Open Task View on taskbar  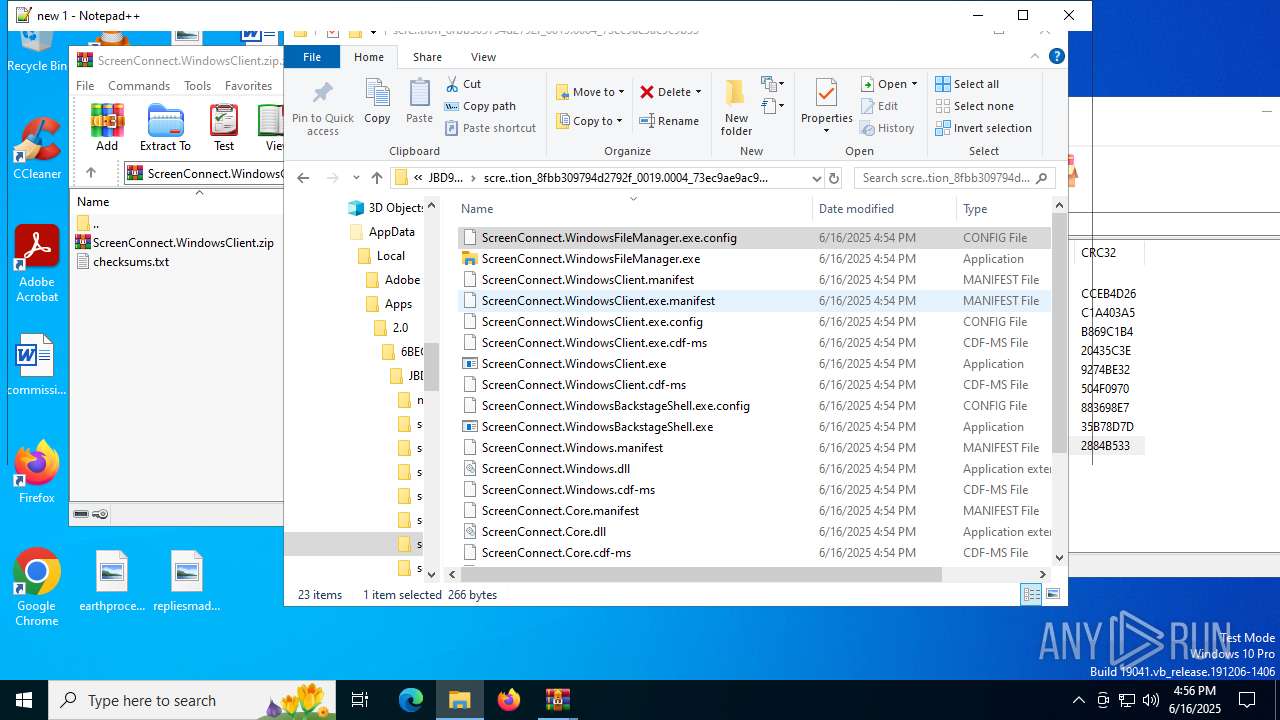(x=360, y=700)
